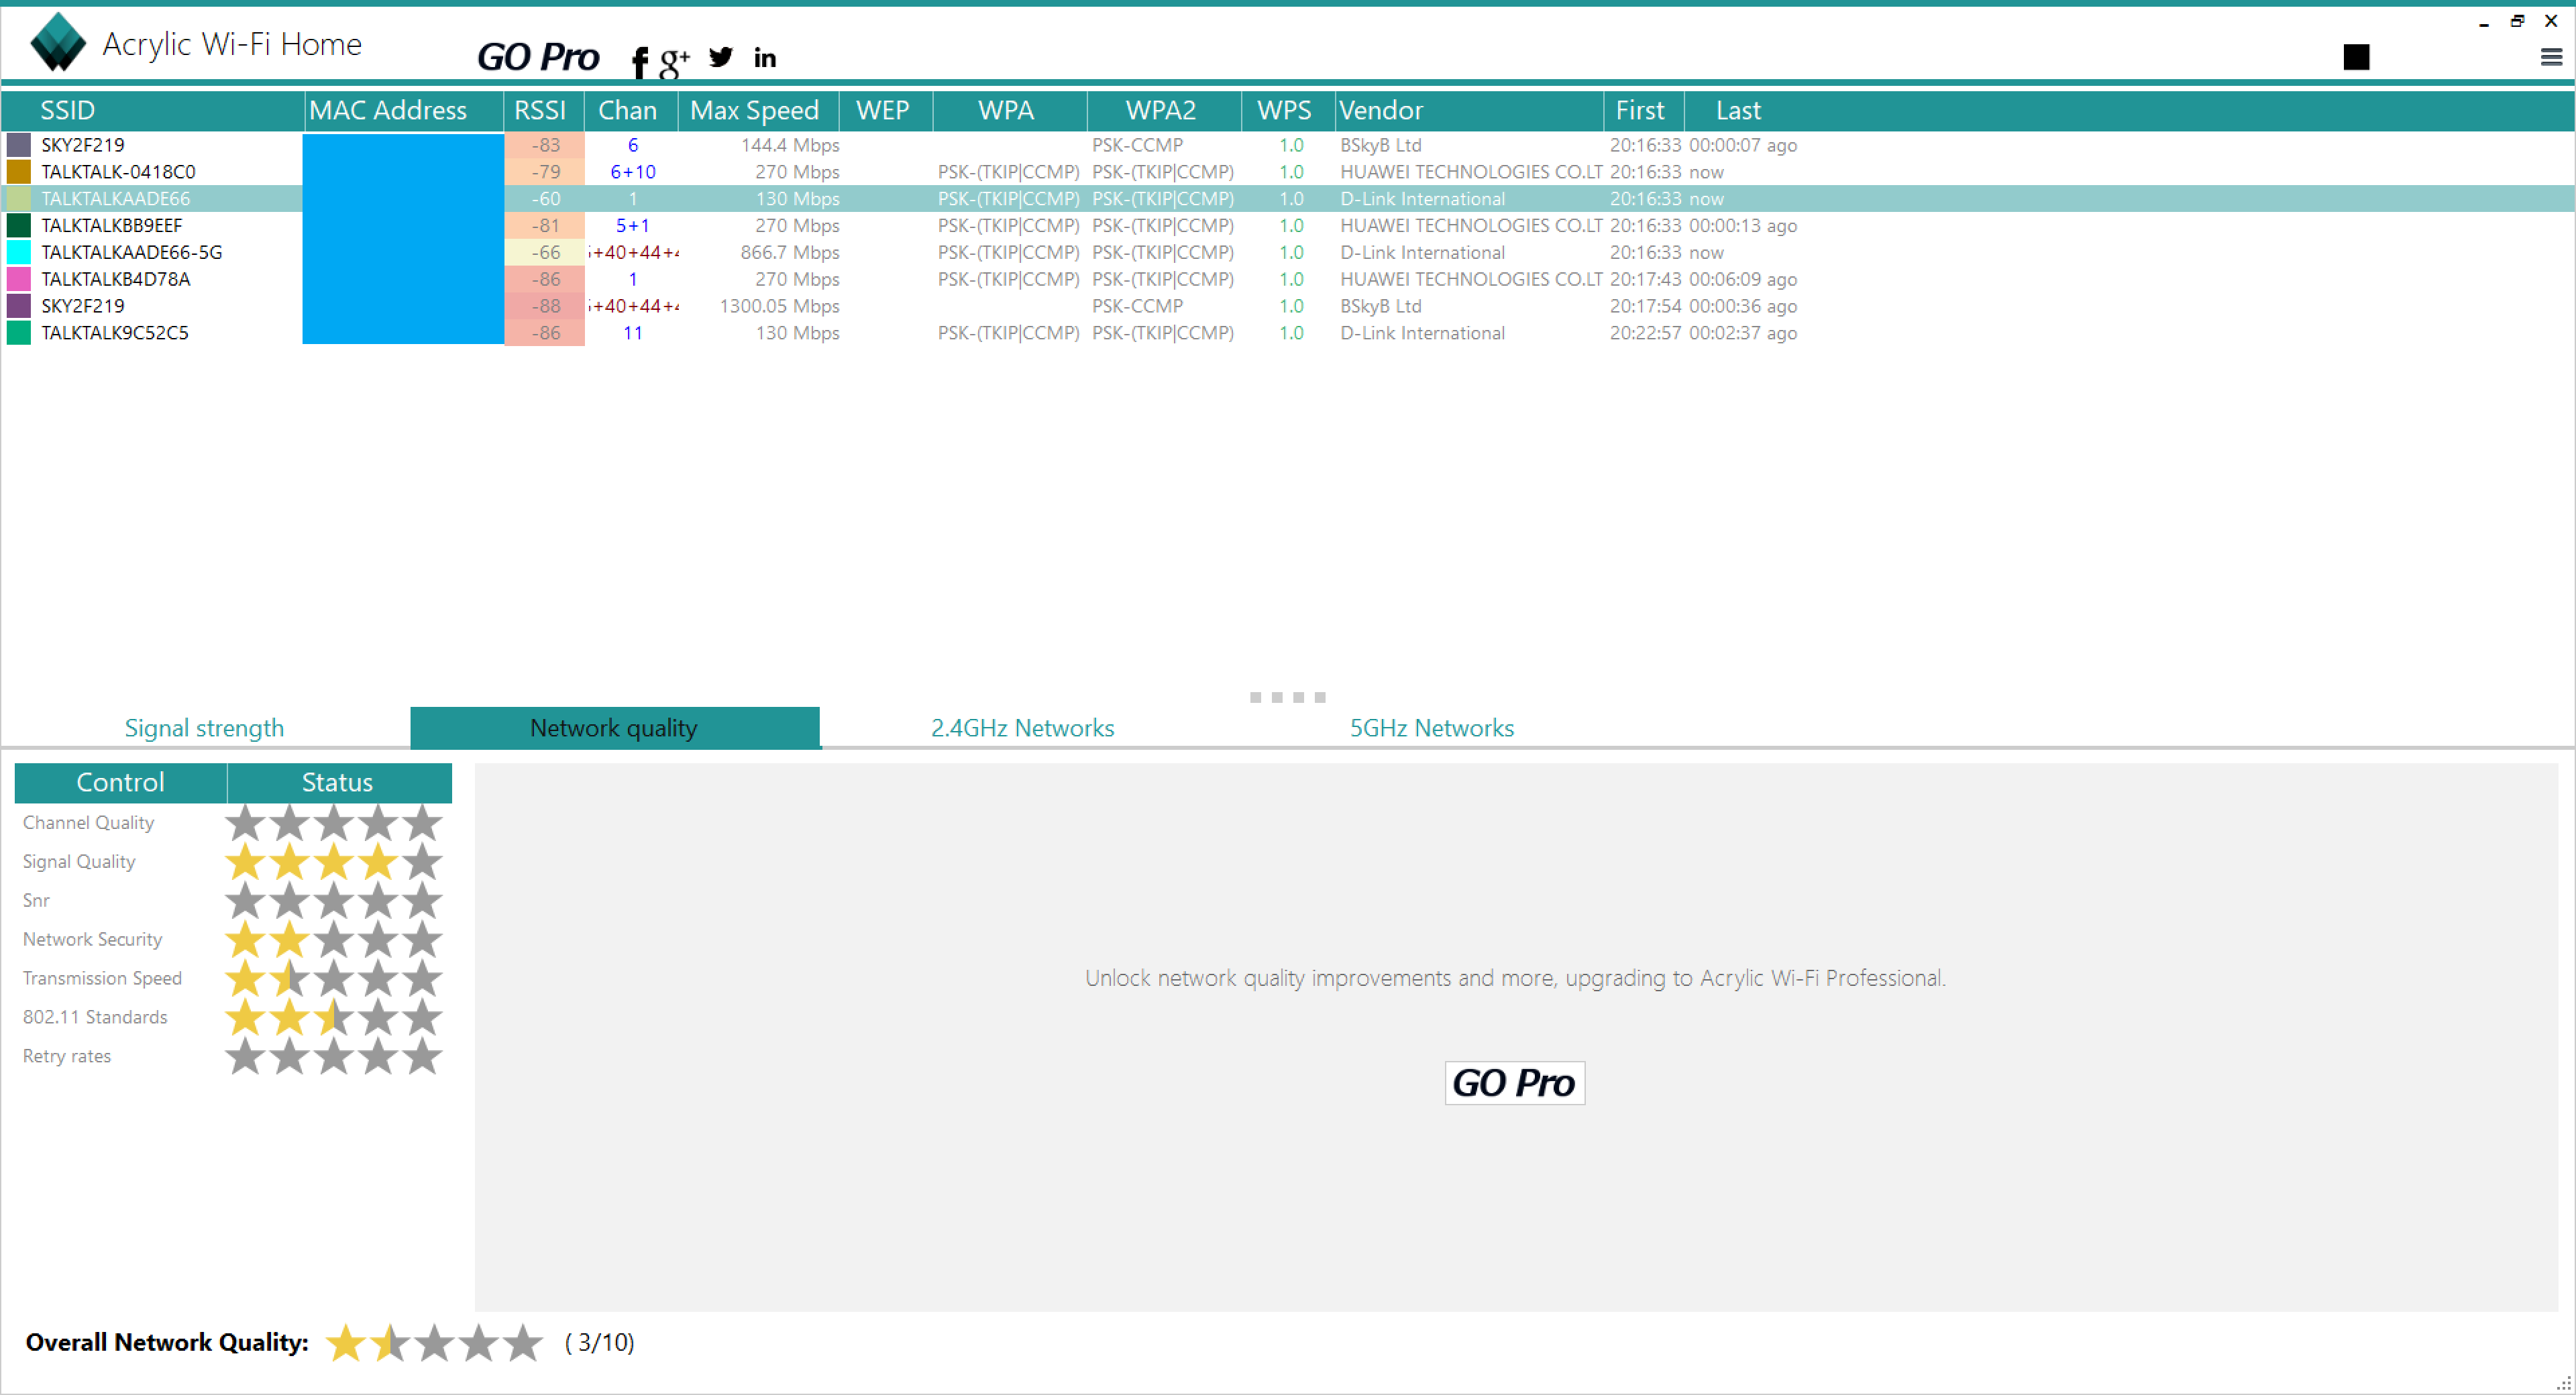Viewport: 2576px width, 1395px height.
Task: Click GO Pro button in upgrade panel
Action: pyautogui.click(x=1514, y=1083)
